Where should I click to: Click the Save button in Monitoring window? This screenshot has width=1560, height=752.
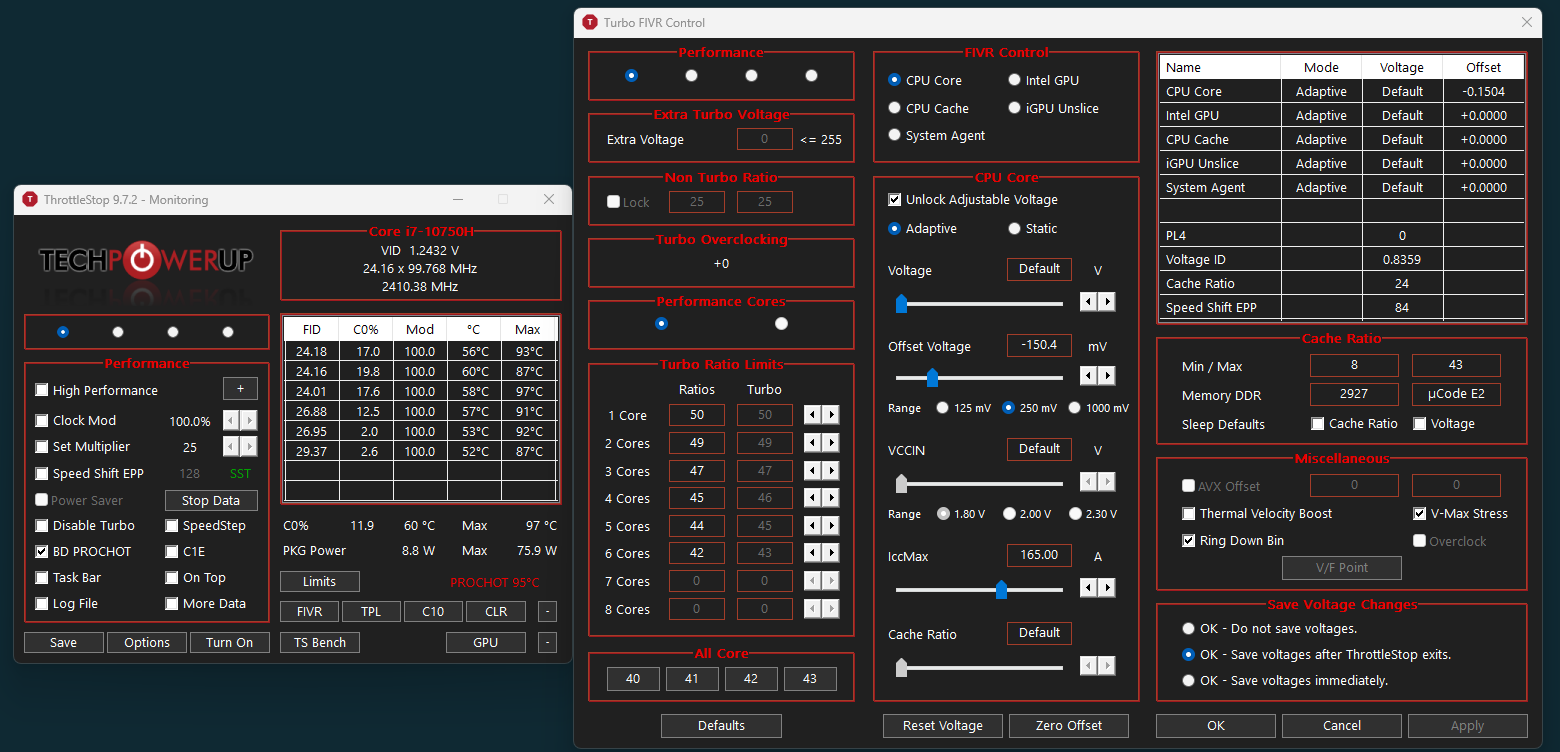pos(64,642)
